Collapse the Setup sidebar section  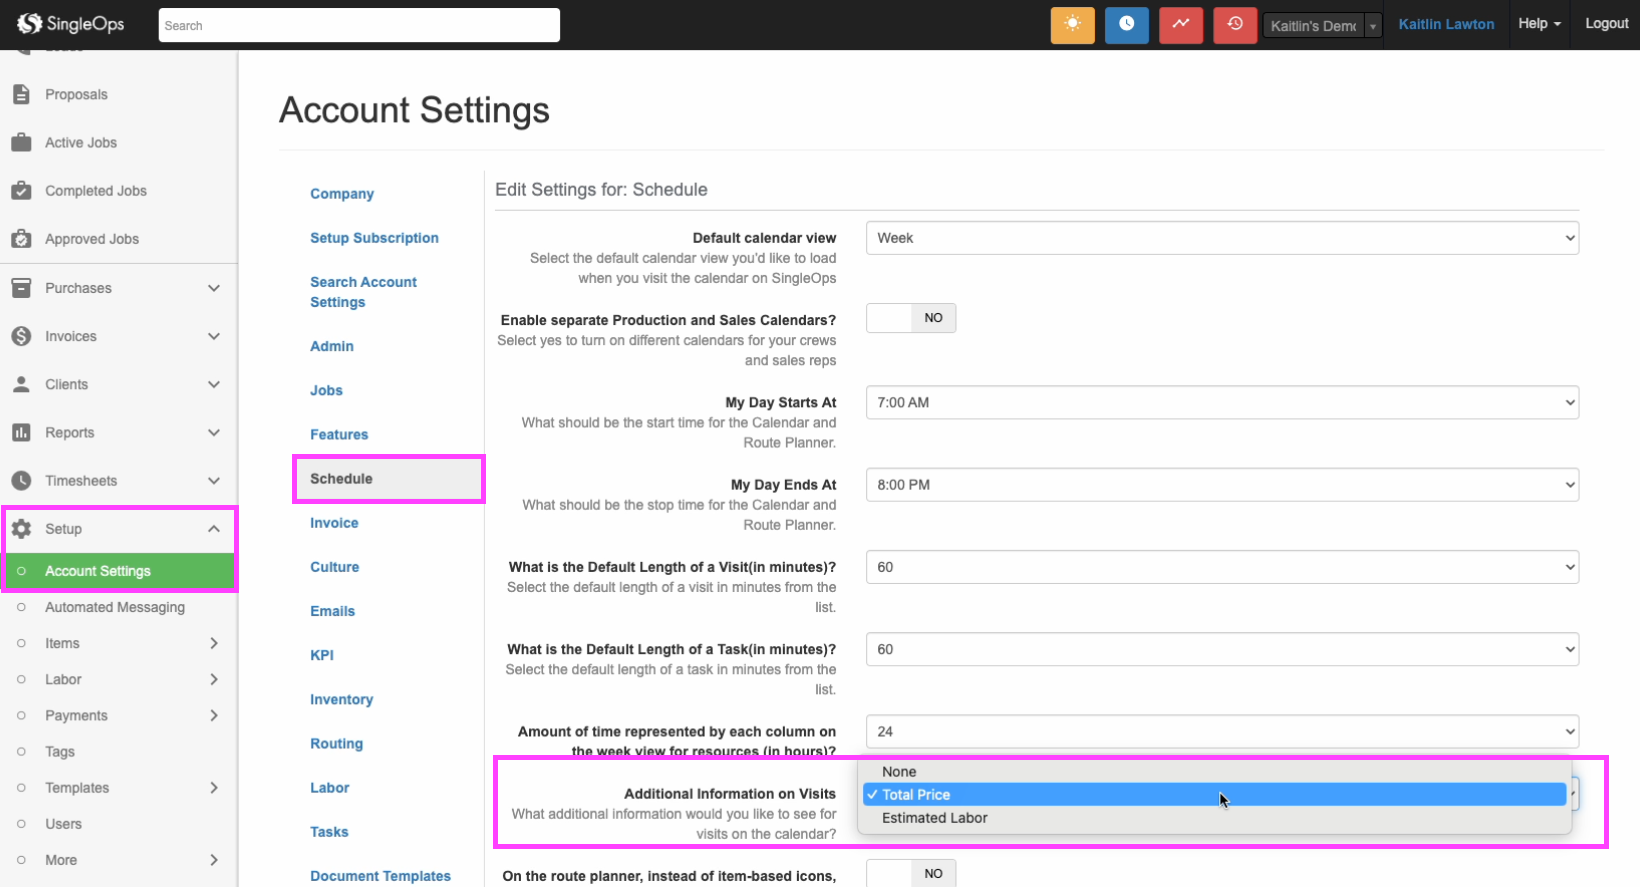[213, 529]
